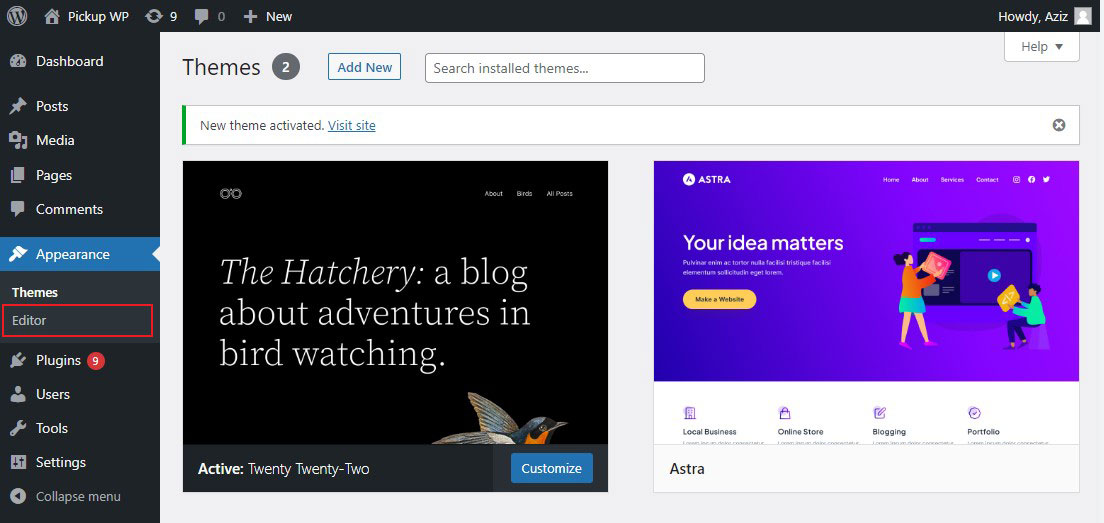The image size is (1104, 523).
Task: Click the Plugins plug icon
Action: pos(18,360)
